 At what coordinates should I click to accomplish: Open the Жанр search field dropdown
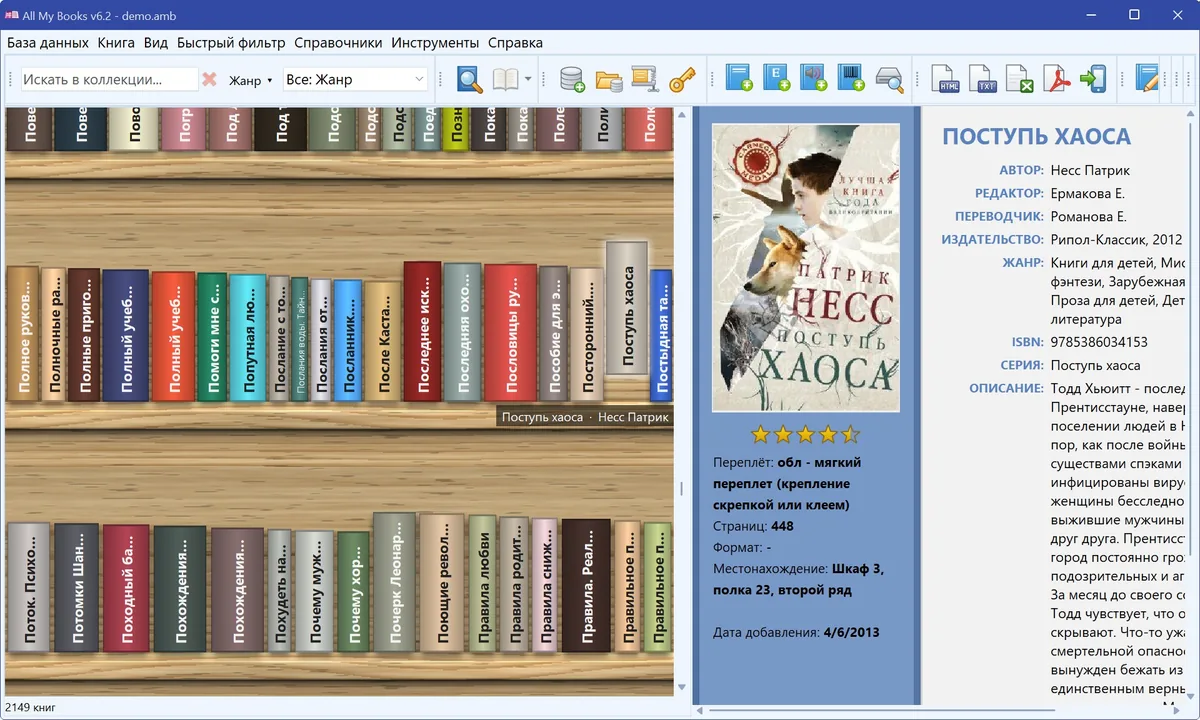pyautogui.click(x=251, y=80)
